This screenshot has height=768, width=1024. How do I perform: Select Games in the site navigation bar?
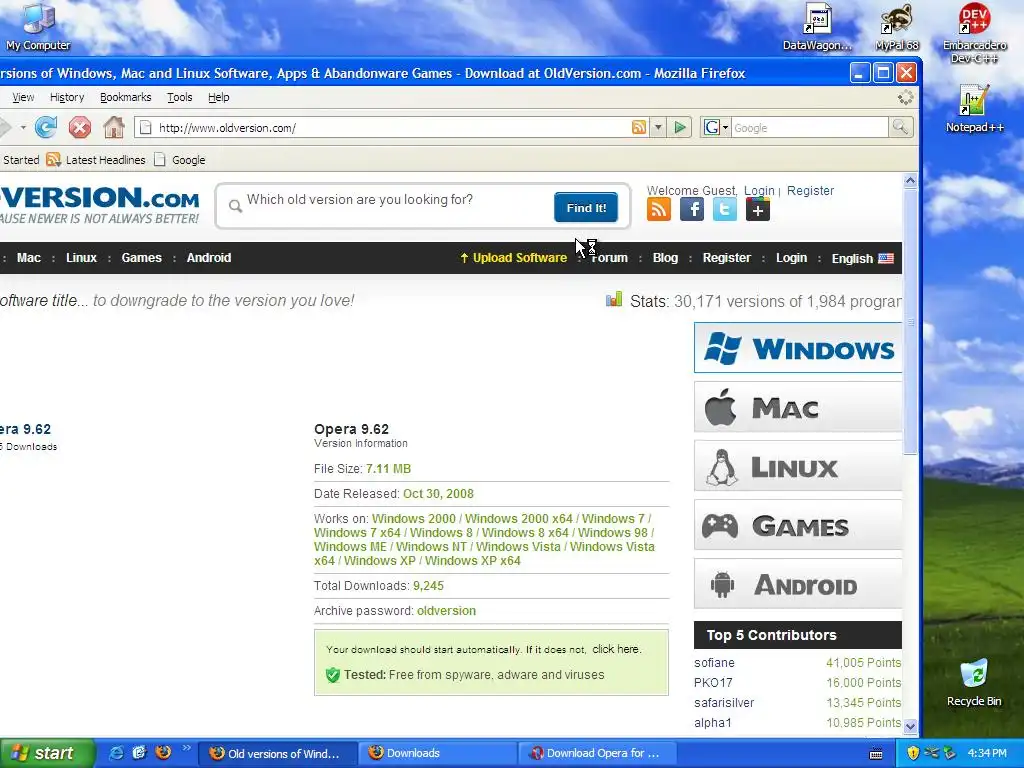click(141, 258)
